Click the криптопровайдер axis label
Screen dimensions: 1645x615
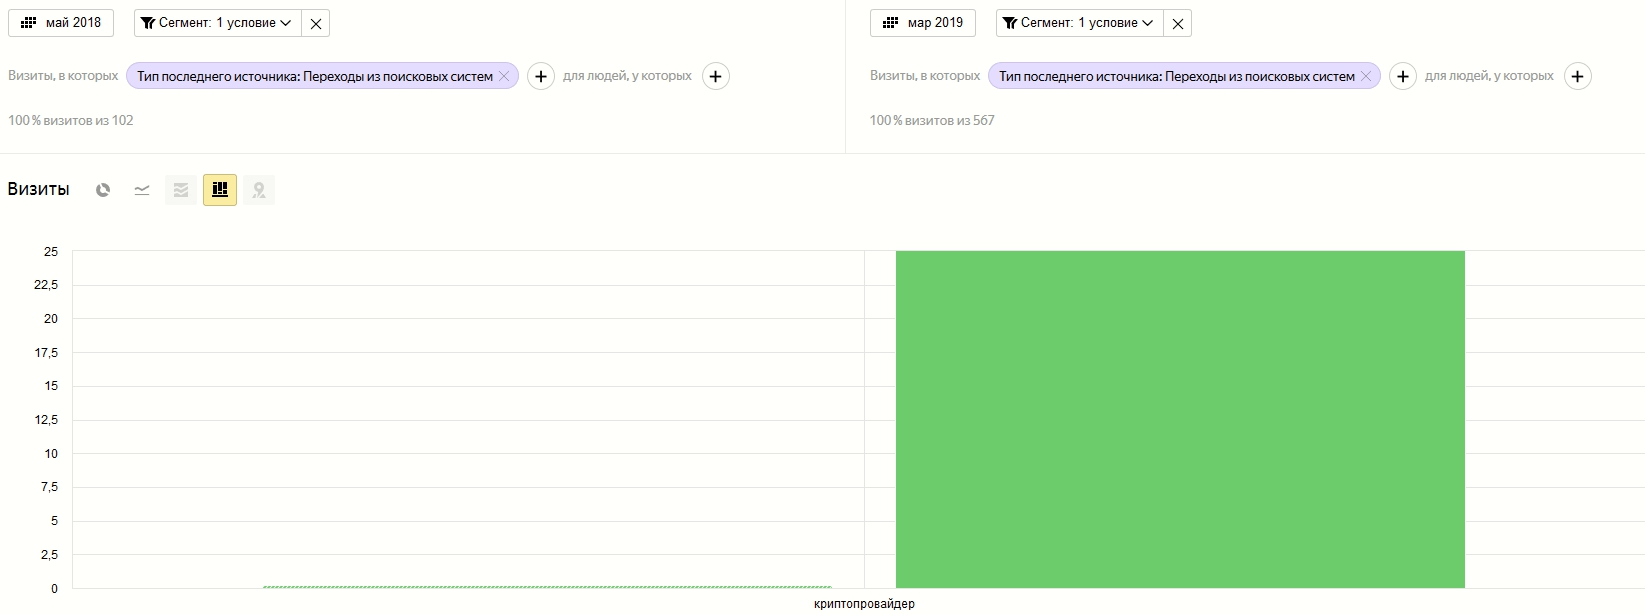[864, 604]
